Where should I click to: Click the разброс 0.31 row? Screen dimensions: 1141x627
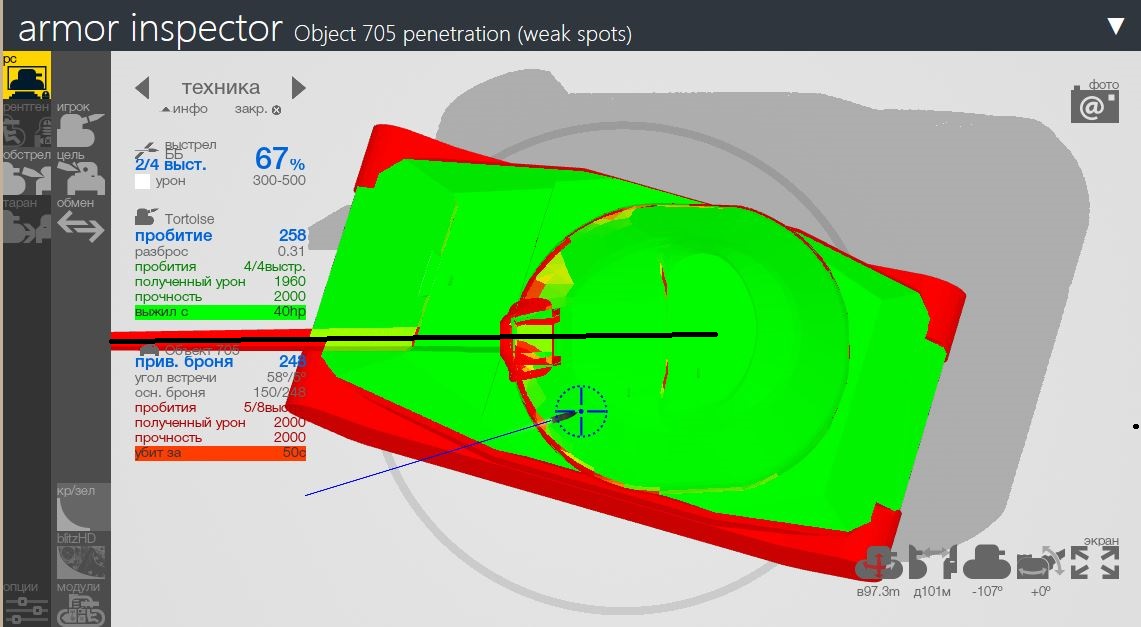(220, 252)
